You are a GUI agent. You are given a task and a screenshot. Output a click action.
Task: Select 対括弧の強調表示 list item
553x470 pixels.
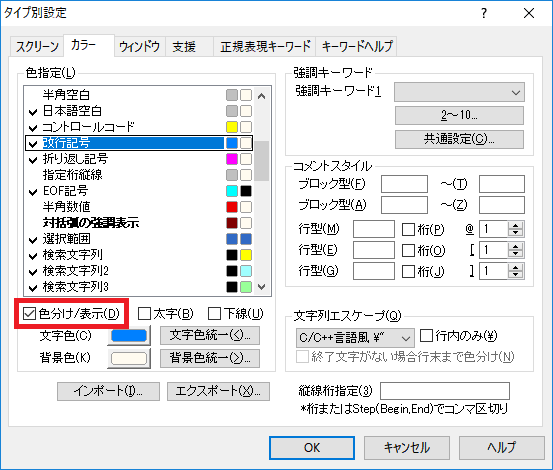(x=139, y=223)
